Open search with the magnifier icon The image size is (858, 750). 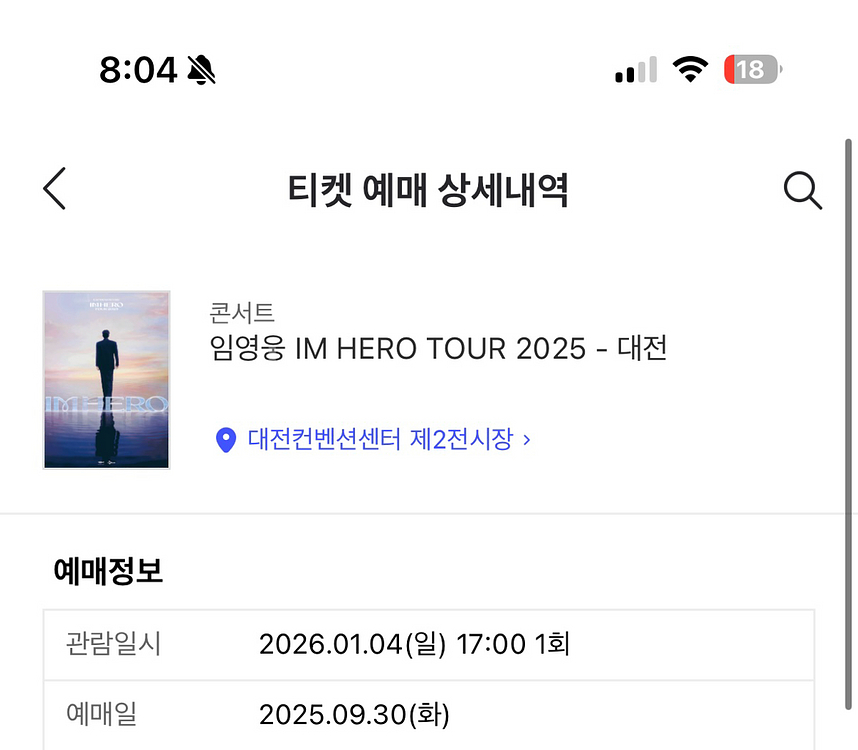tap(802, 189)
